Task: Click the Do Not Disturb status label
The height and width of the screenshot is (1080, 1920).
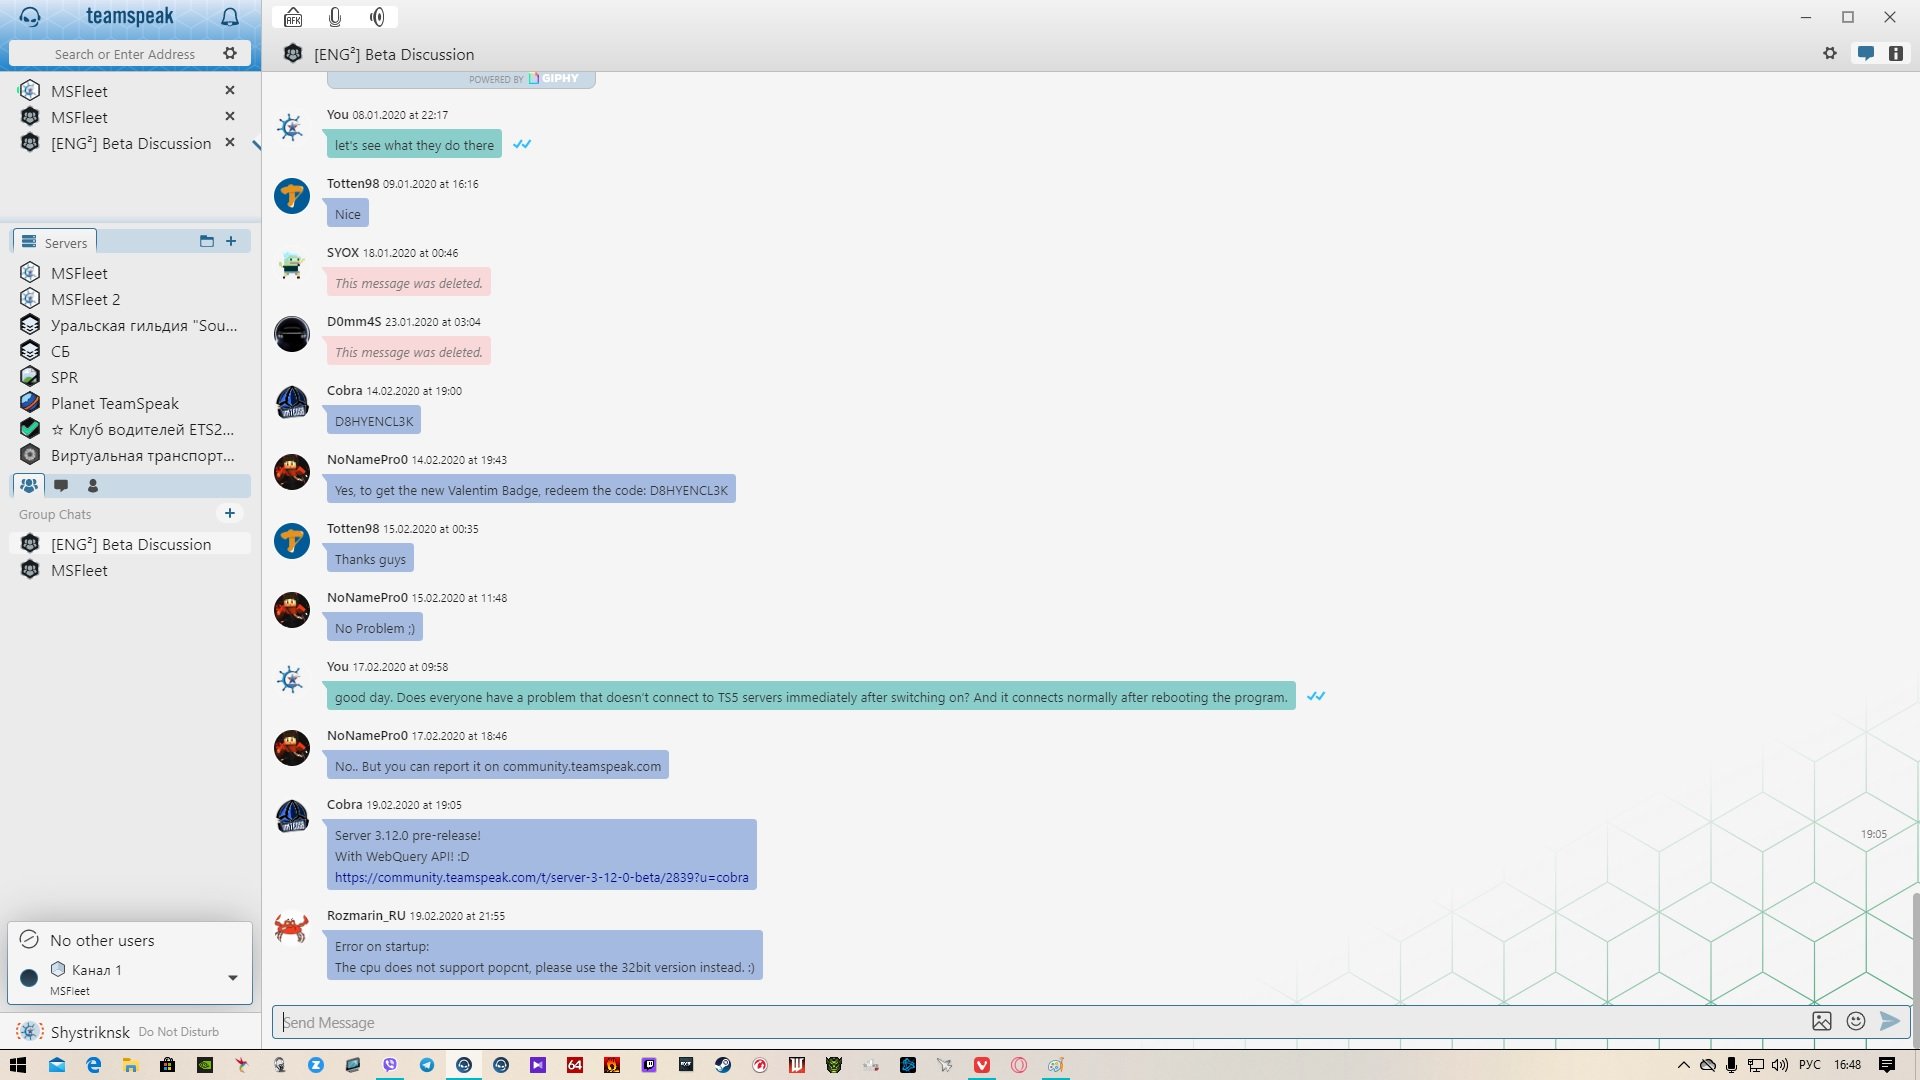Action: (x=178, y=1032)
